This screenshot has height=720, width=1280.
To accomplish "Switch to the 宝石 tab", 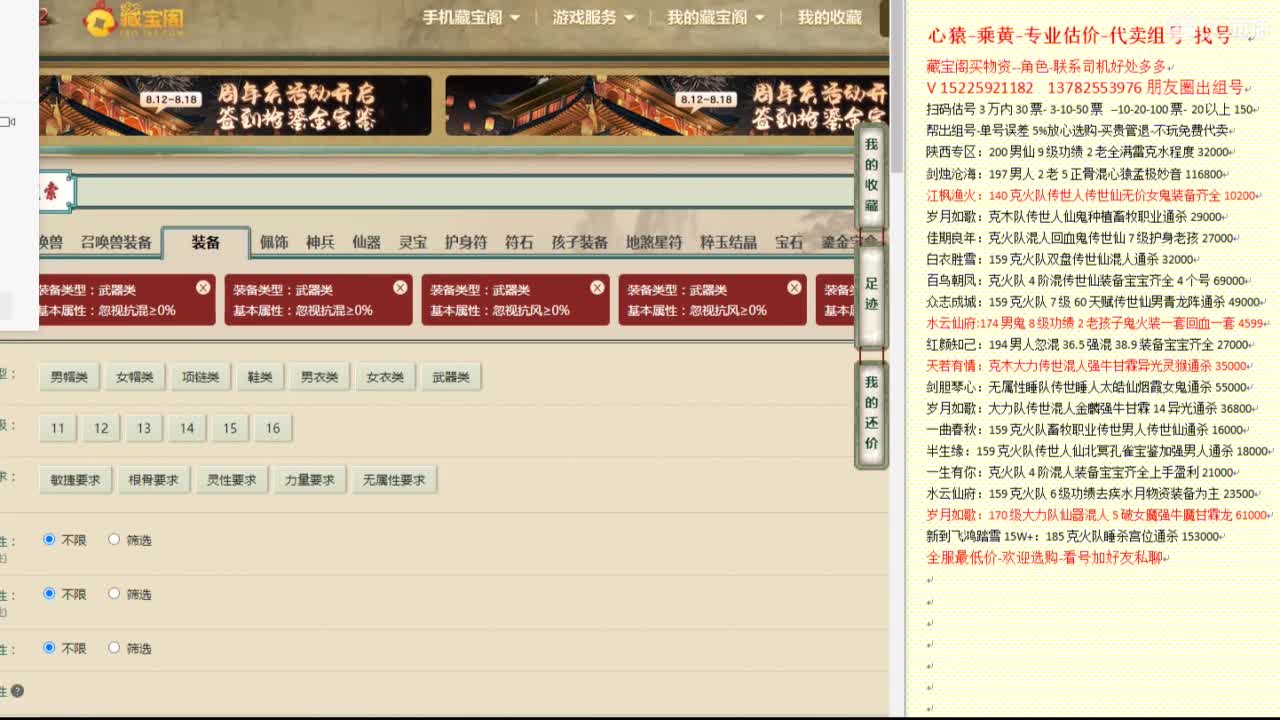I will click(x=789, y=242).
